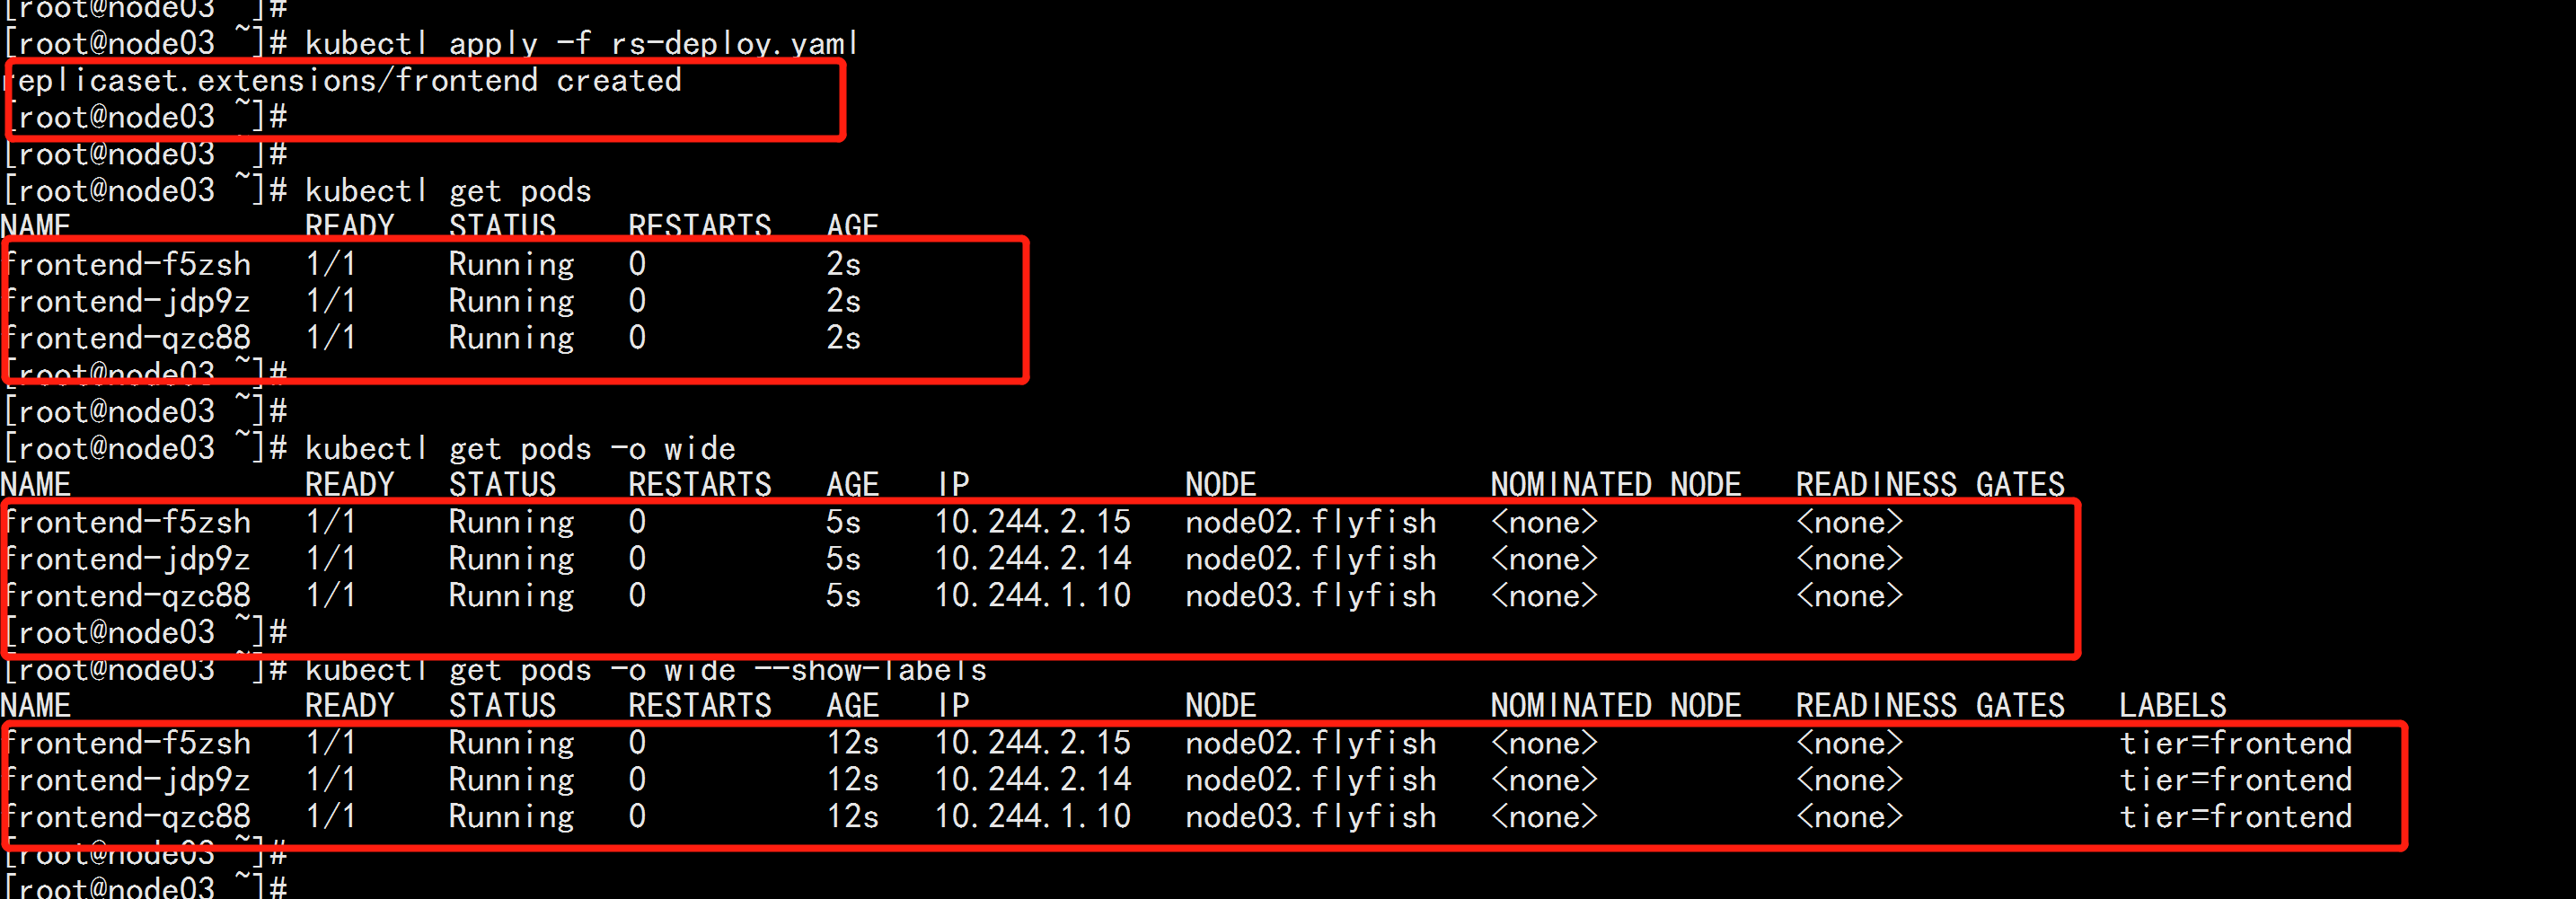Click the '--show-labels' flag in the command
This screenshot has height=899, width=2576.
pyautogui.click(x=871, y=670)
